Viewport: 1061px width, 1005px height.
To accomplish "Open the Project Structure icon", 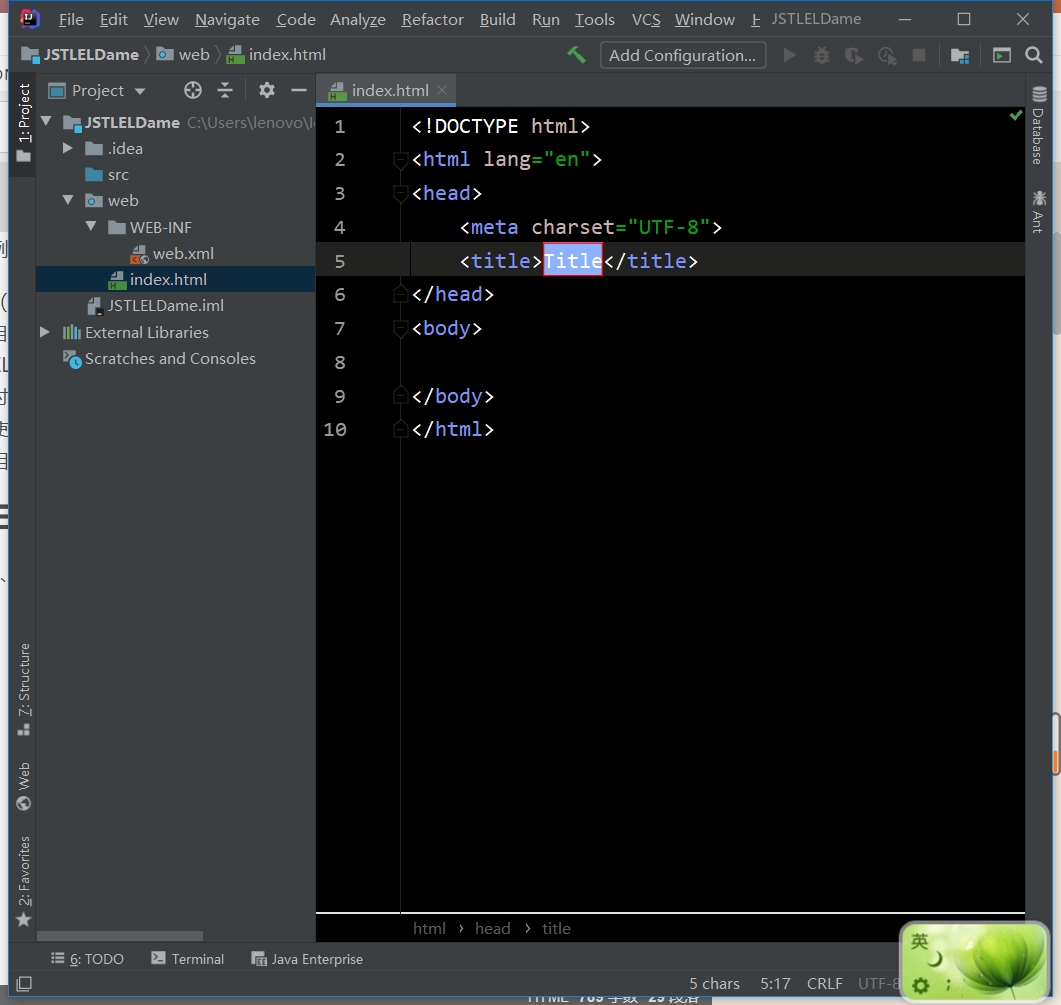I will point(960,55).
